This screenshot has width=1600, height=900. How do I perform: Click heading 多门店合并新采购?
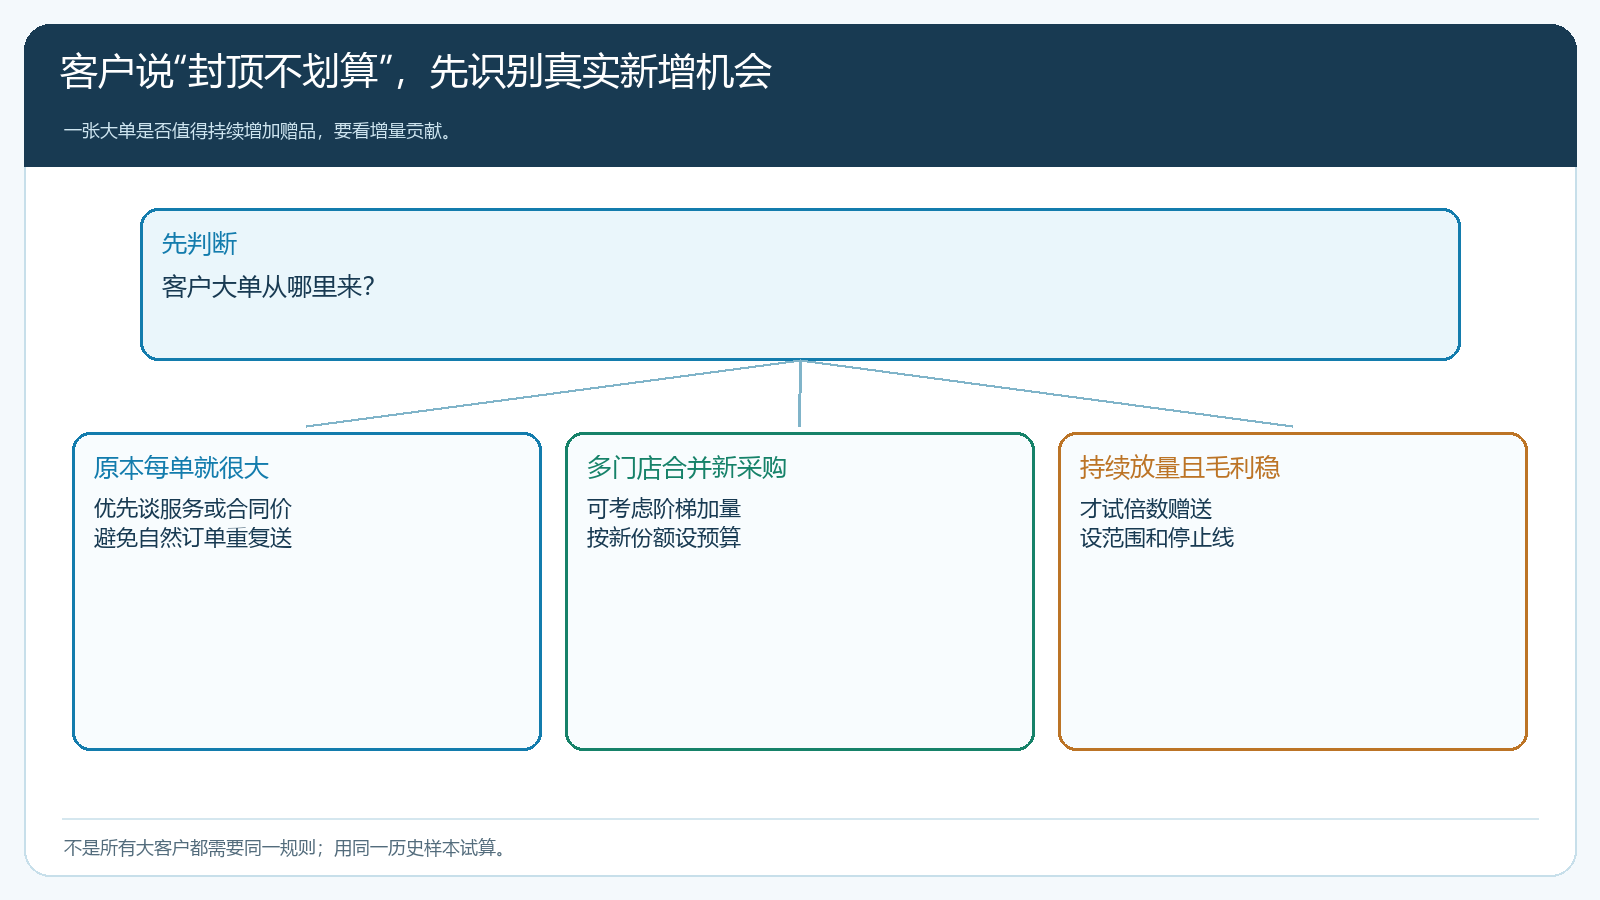[x=686, y=468]
